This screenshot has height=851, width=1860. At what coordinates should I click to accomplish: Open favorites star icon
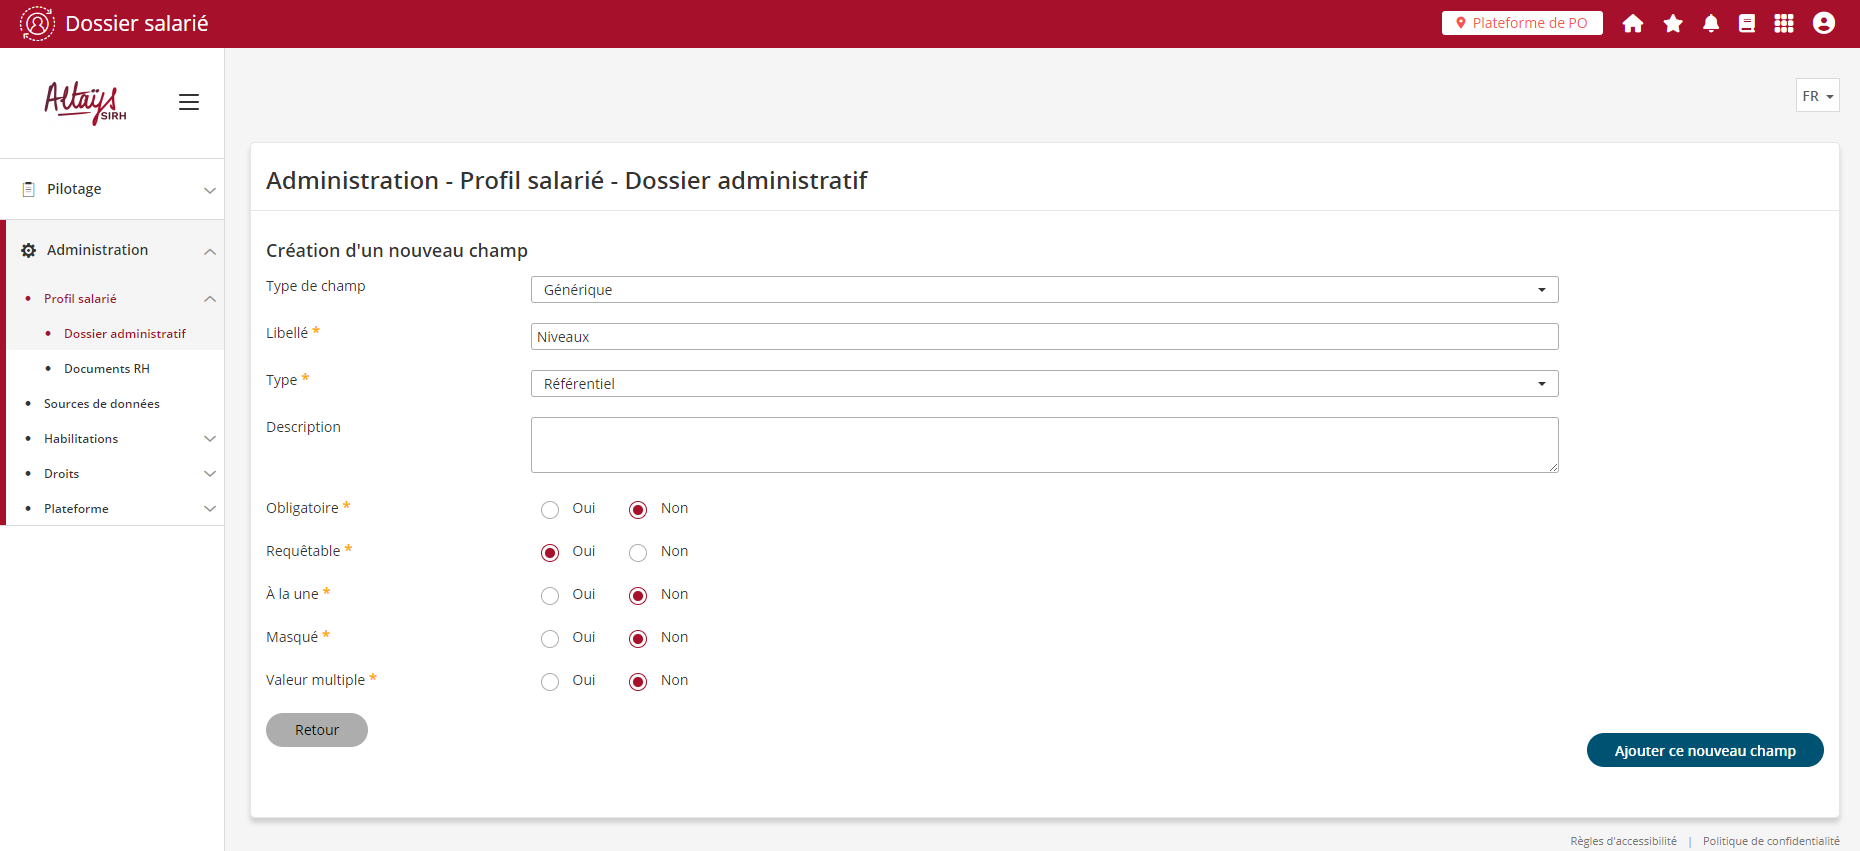[1673, 23]
